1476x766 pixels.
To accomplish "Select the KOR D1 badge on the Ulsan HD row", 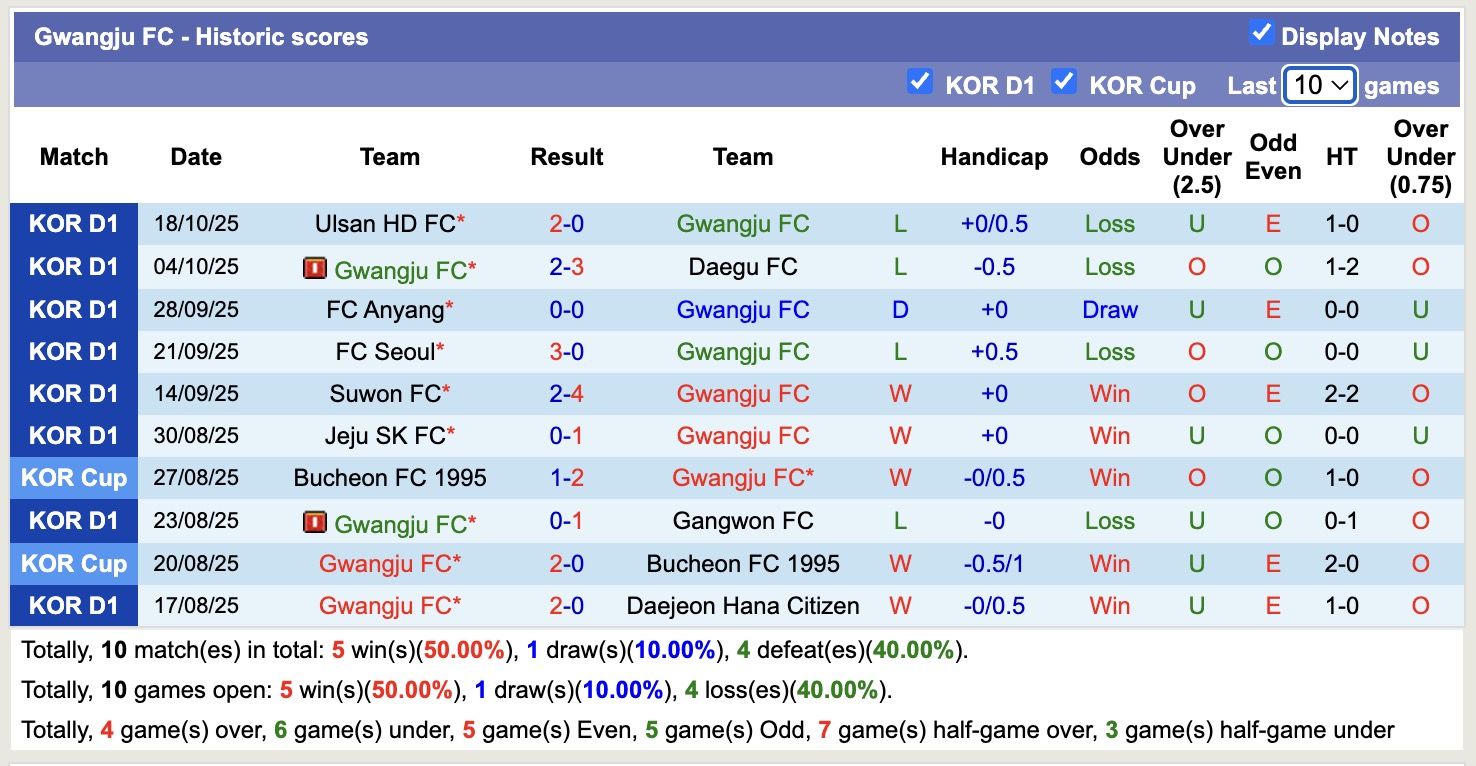I will [74, 224].
